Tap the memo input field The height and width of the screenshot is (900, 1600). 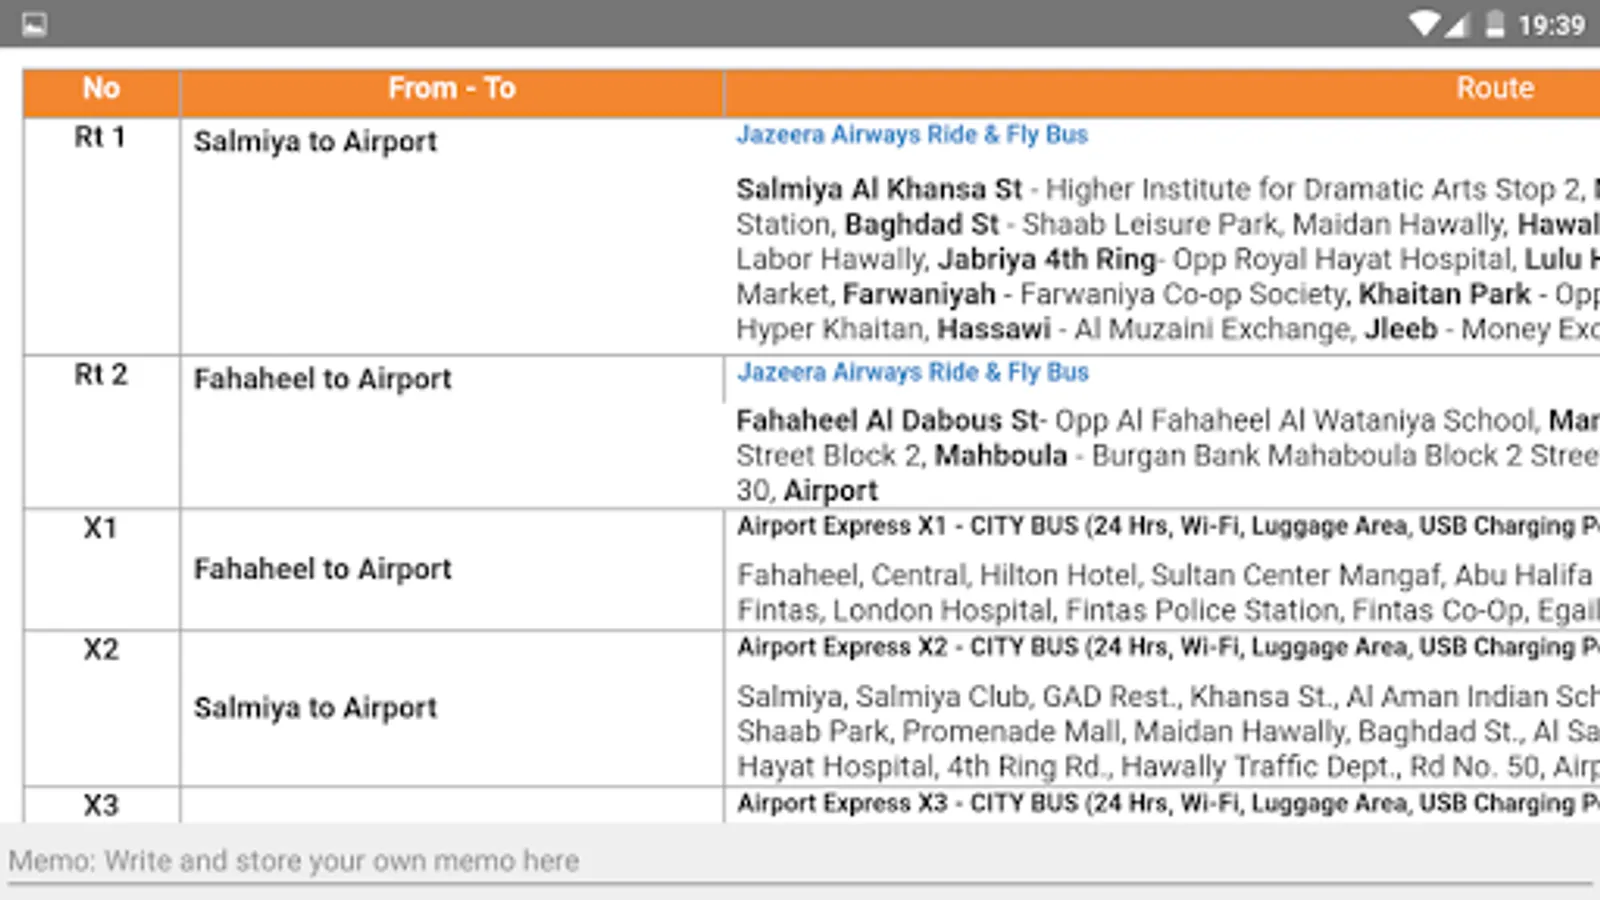tap(800, 861)
